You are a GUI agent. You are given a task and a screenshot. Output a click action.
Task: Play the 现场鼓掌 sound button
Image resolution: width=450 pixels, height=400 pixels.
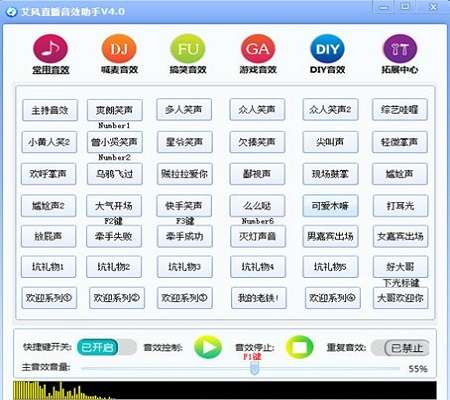[x=330, y=174]
